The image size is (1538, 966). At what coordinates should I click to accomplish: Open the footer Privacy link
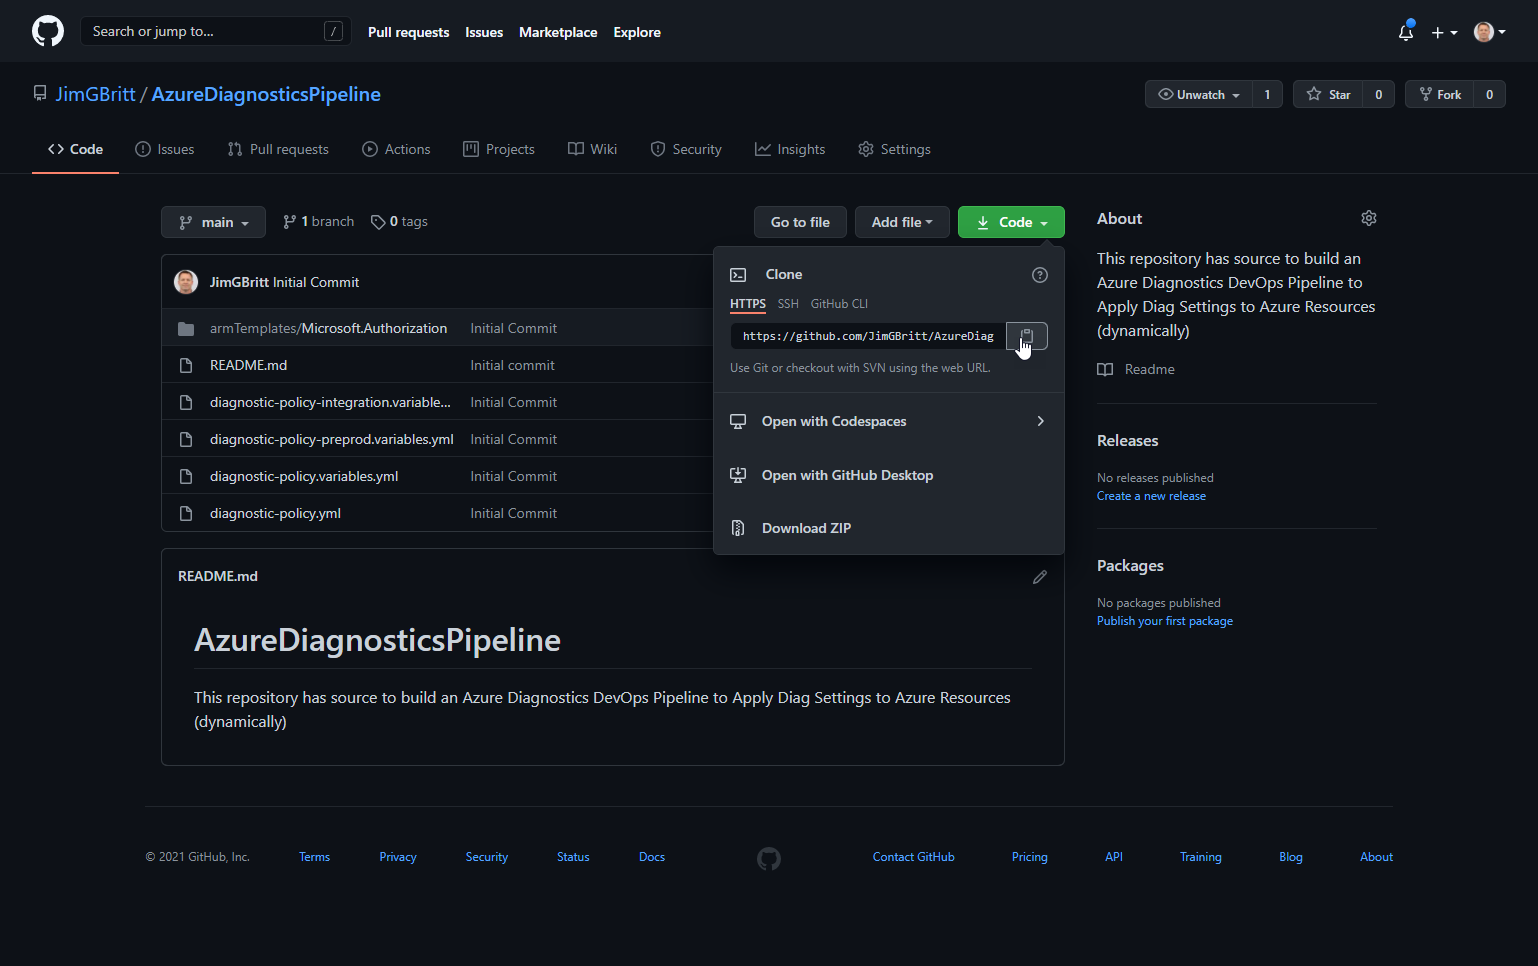[397, 857]
